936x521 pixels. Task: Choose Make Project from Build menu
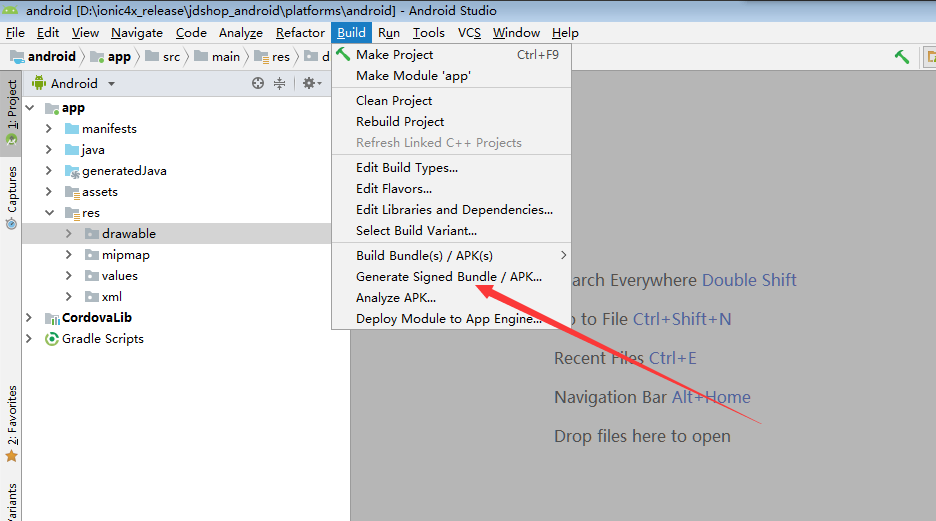tap(451, 55)
